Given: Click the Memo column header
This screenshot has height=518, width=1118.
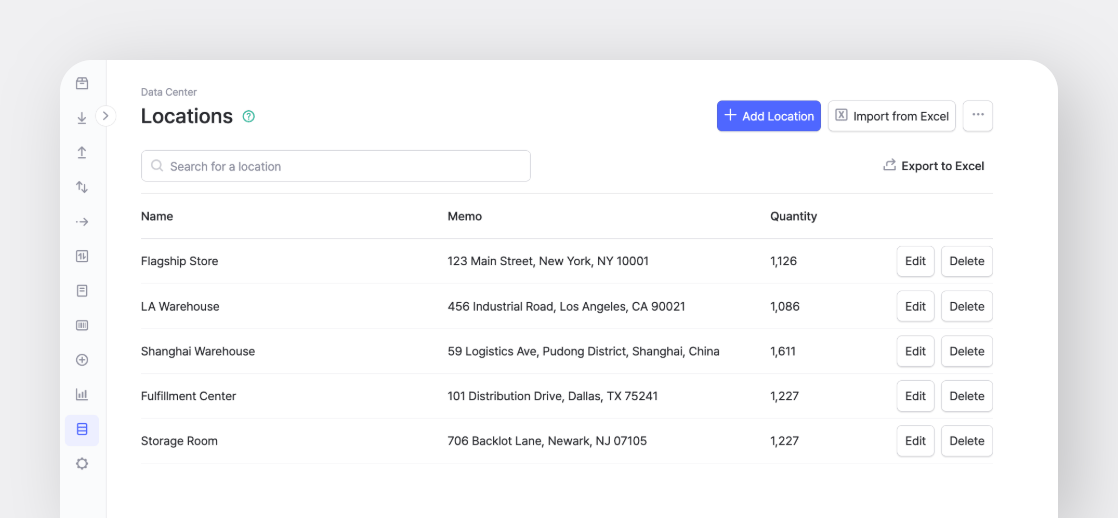Looking at the screenshot, I should pyautogui.click(x=465, y=216).
